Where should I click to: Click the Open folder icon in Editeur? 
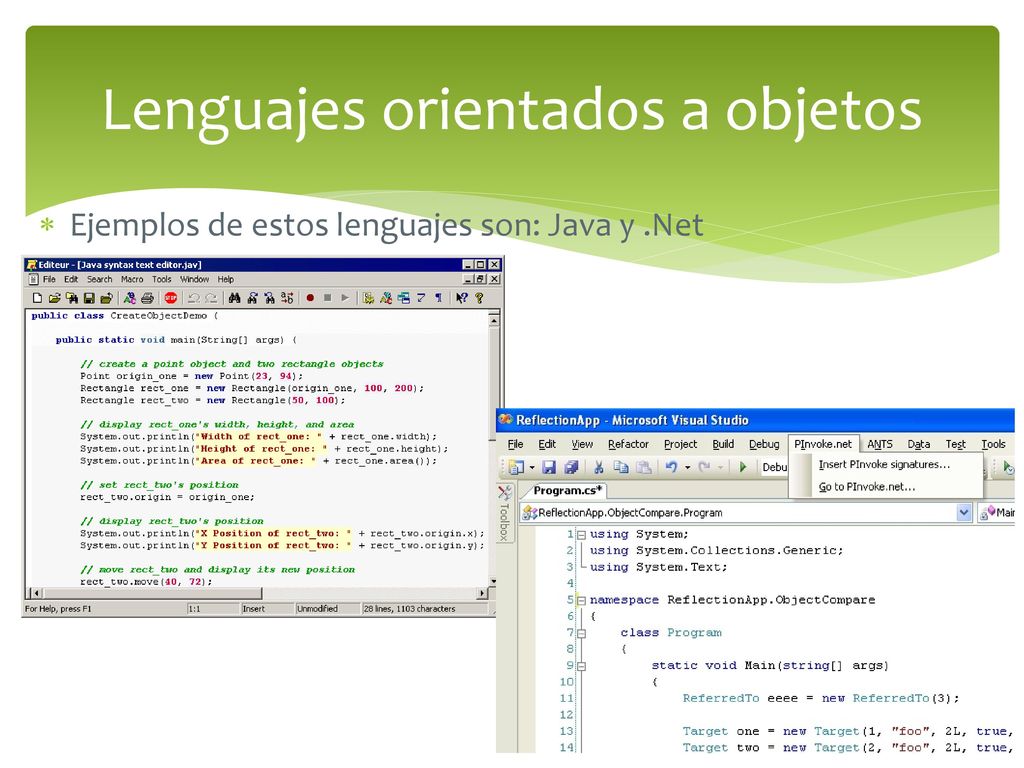55,298
